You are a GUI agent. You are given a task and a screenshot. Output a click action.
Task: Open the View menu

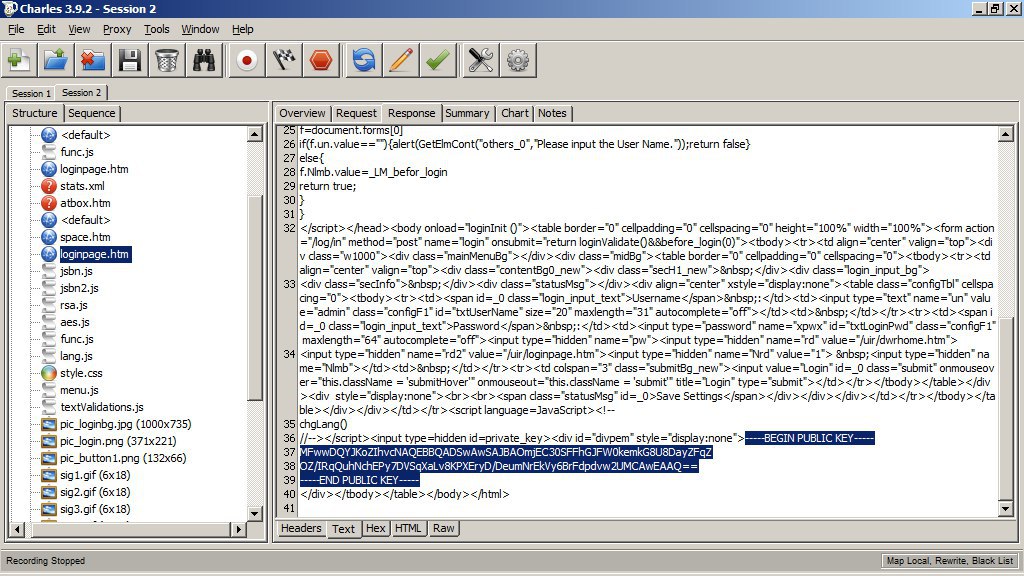coord(79,29)
